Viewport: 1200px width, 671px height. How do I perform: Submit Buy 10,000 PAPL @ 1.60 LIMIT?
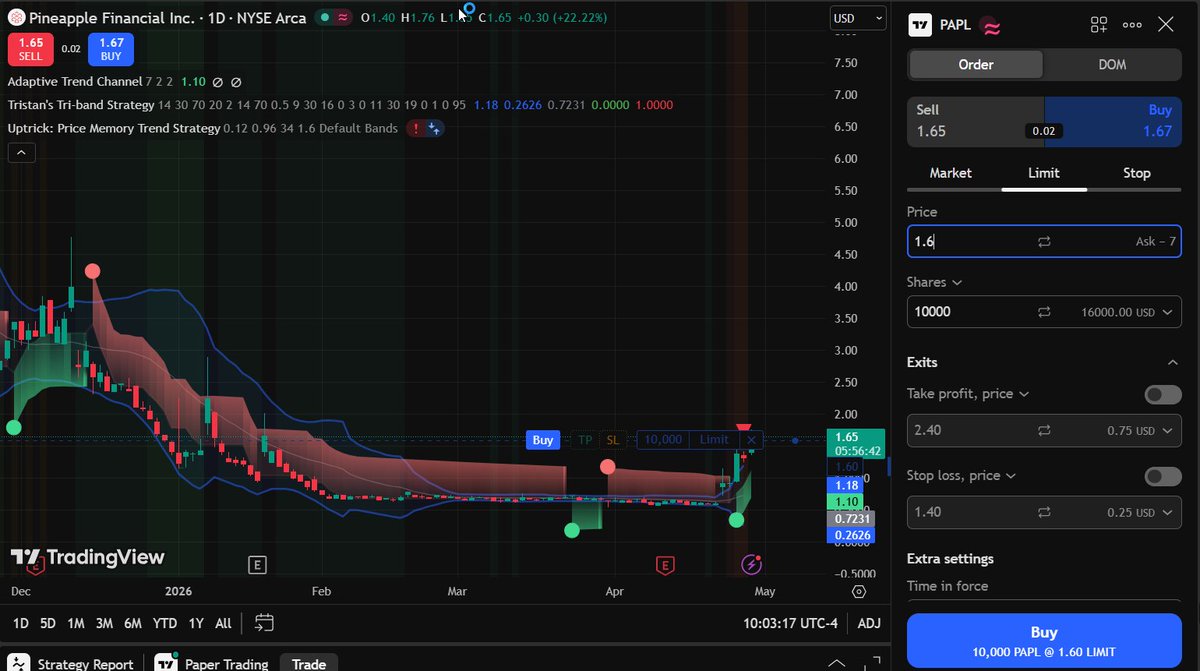tap(1044, 641)
